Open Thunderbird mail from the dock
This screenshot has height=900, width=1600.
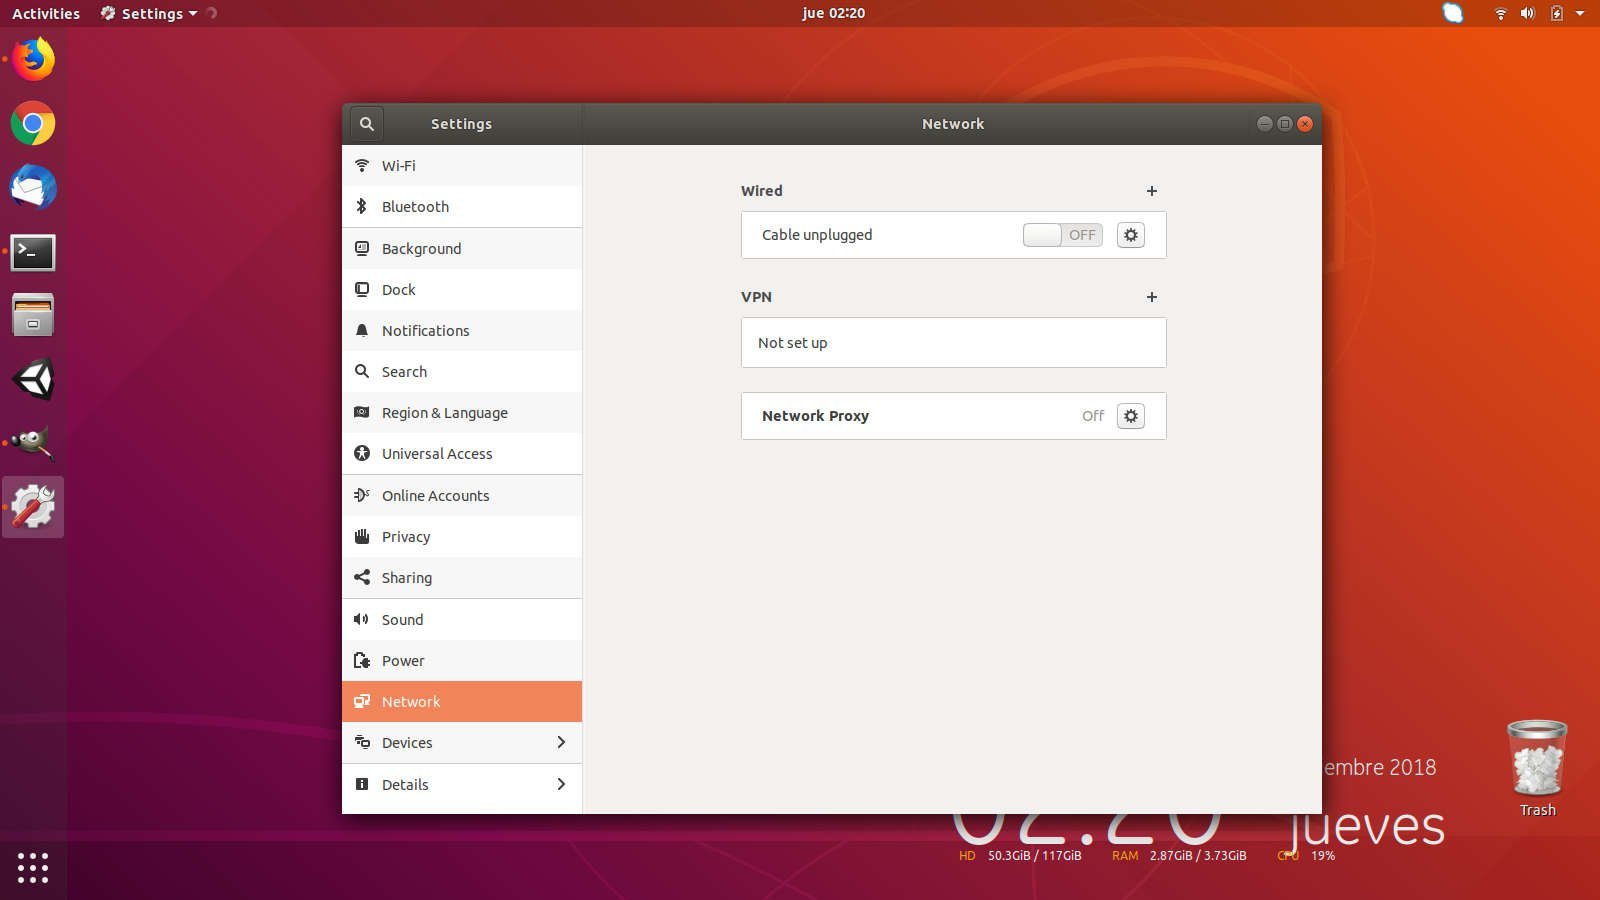tap(33, 187)
